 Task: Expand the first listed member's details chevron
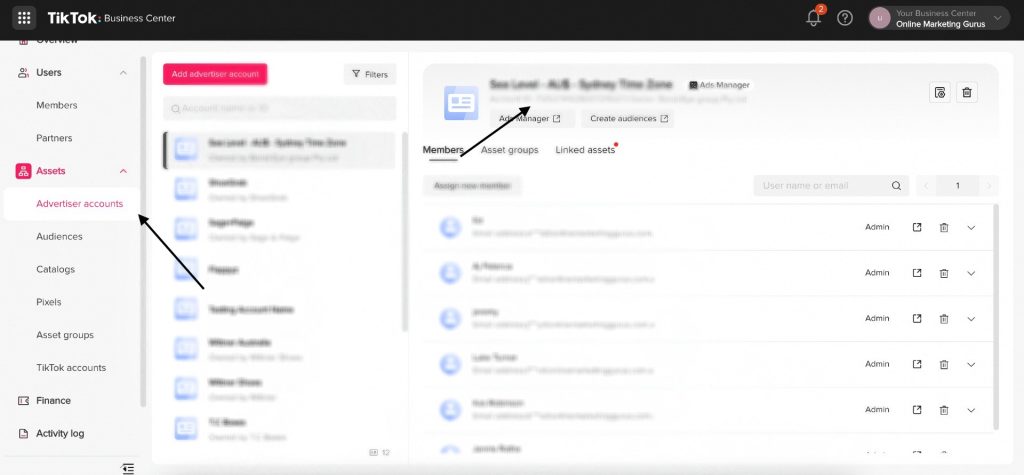[x=971, y=227]
